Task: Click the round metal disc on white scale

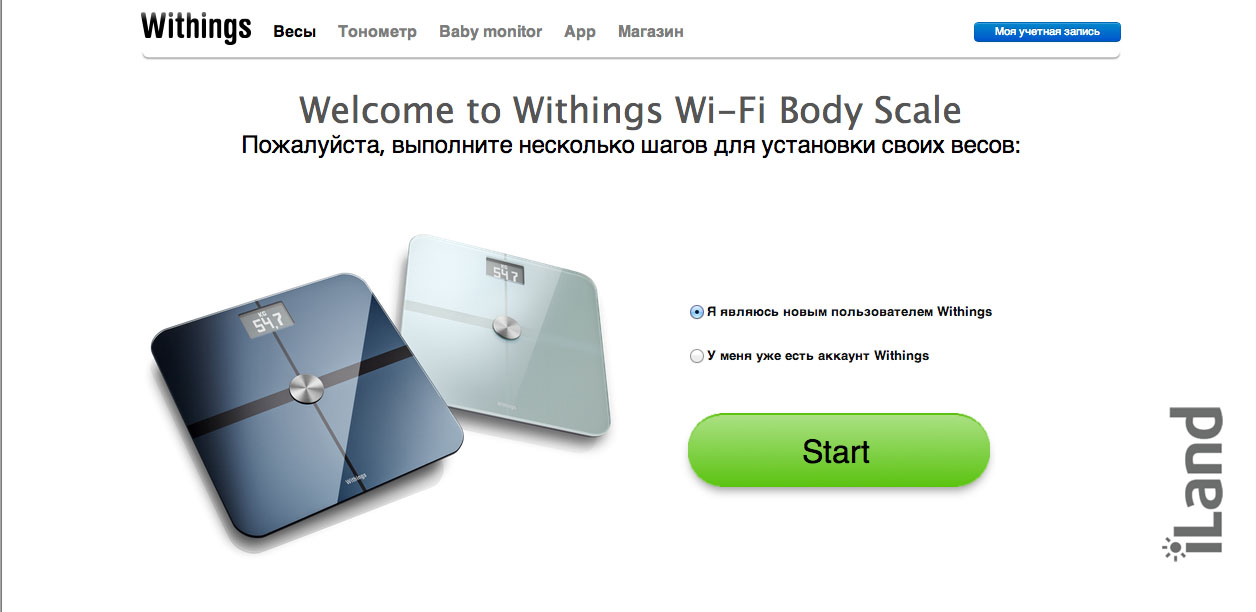Action: point(505,329)
